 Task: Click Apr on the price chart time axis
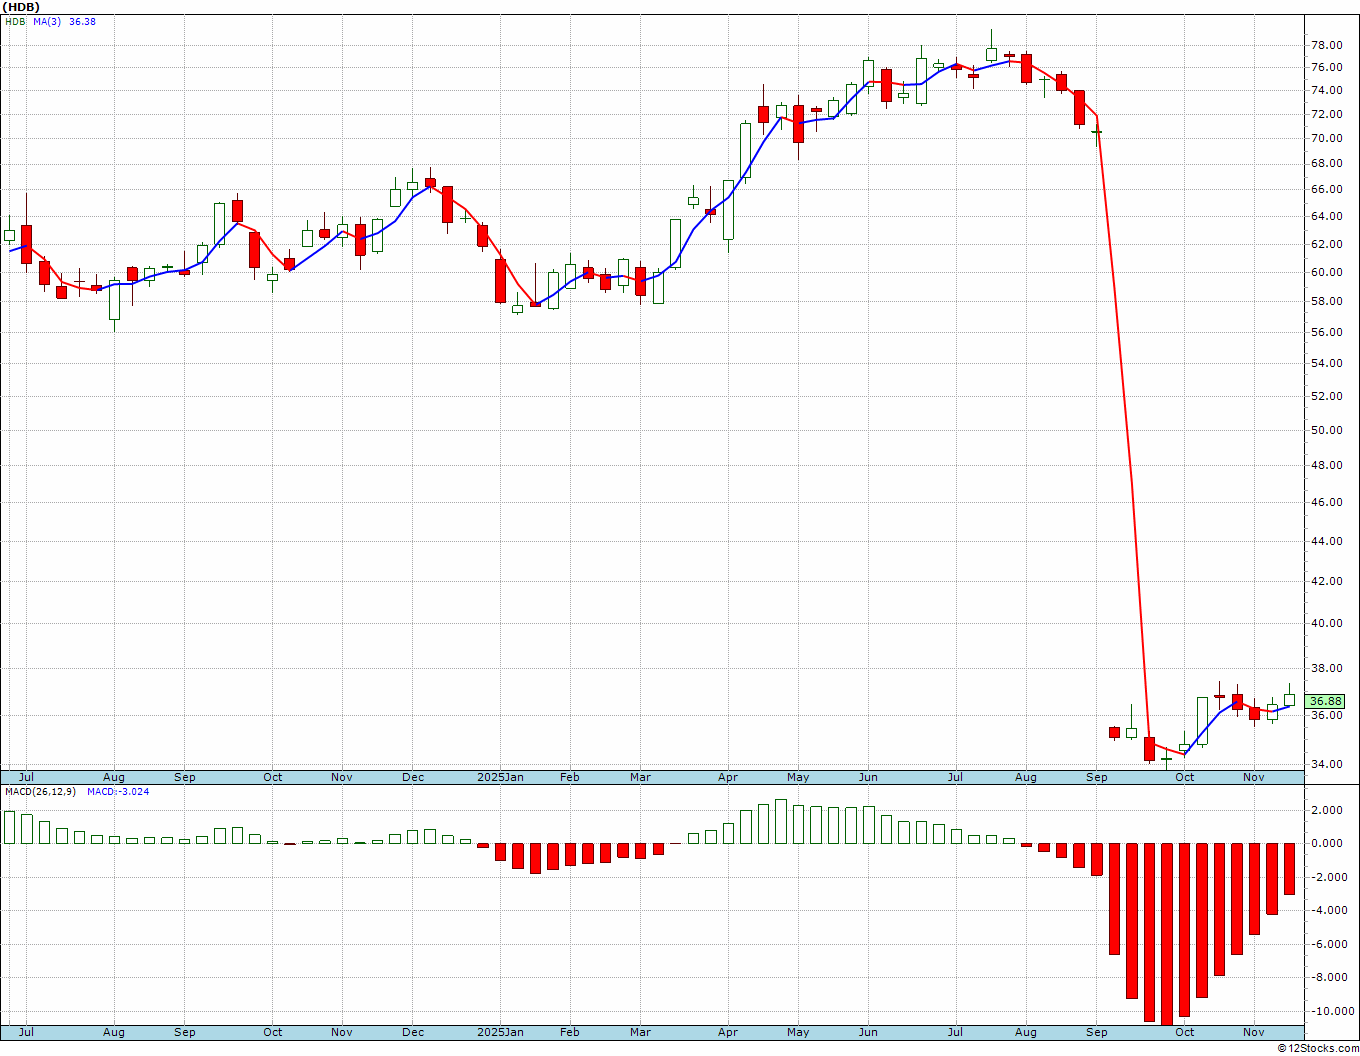click(x=728, y=777)
